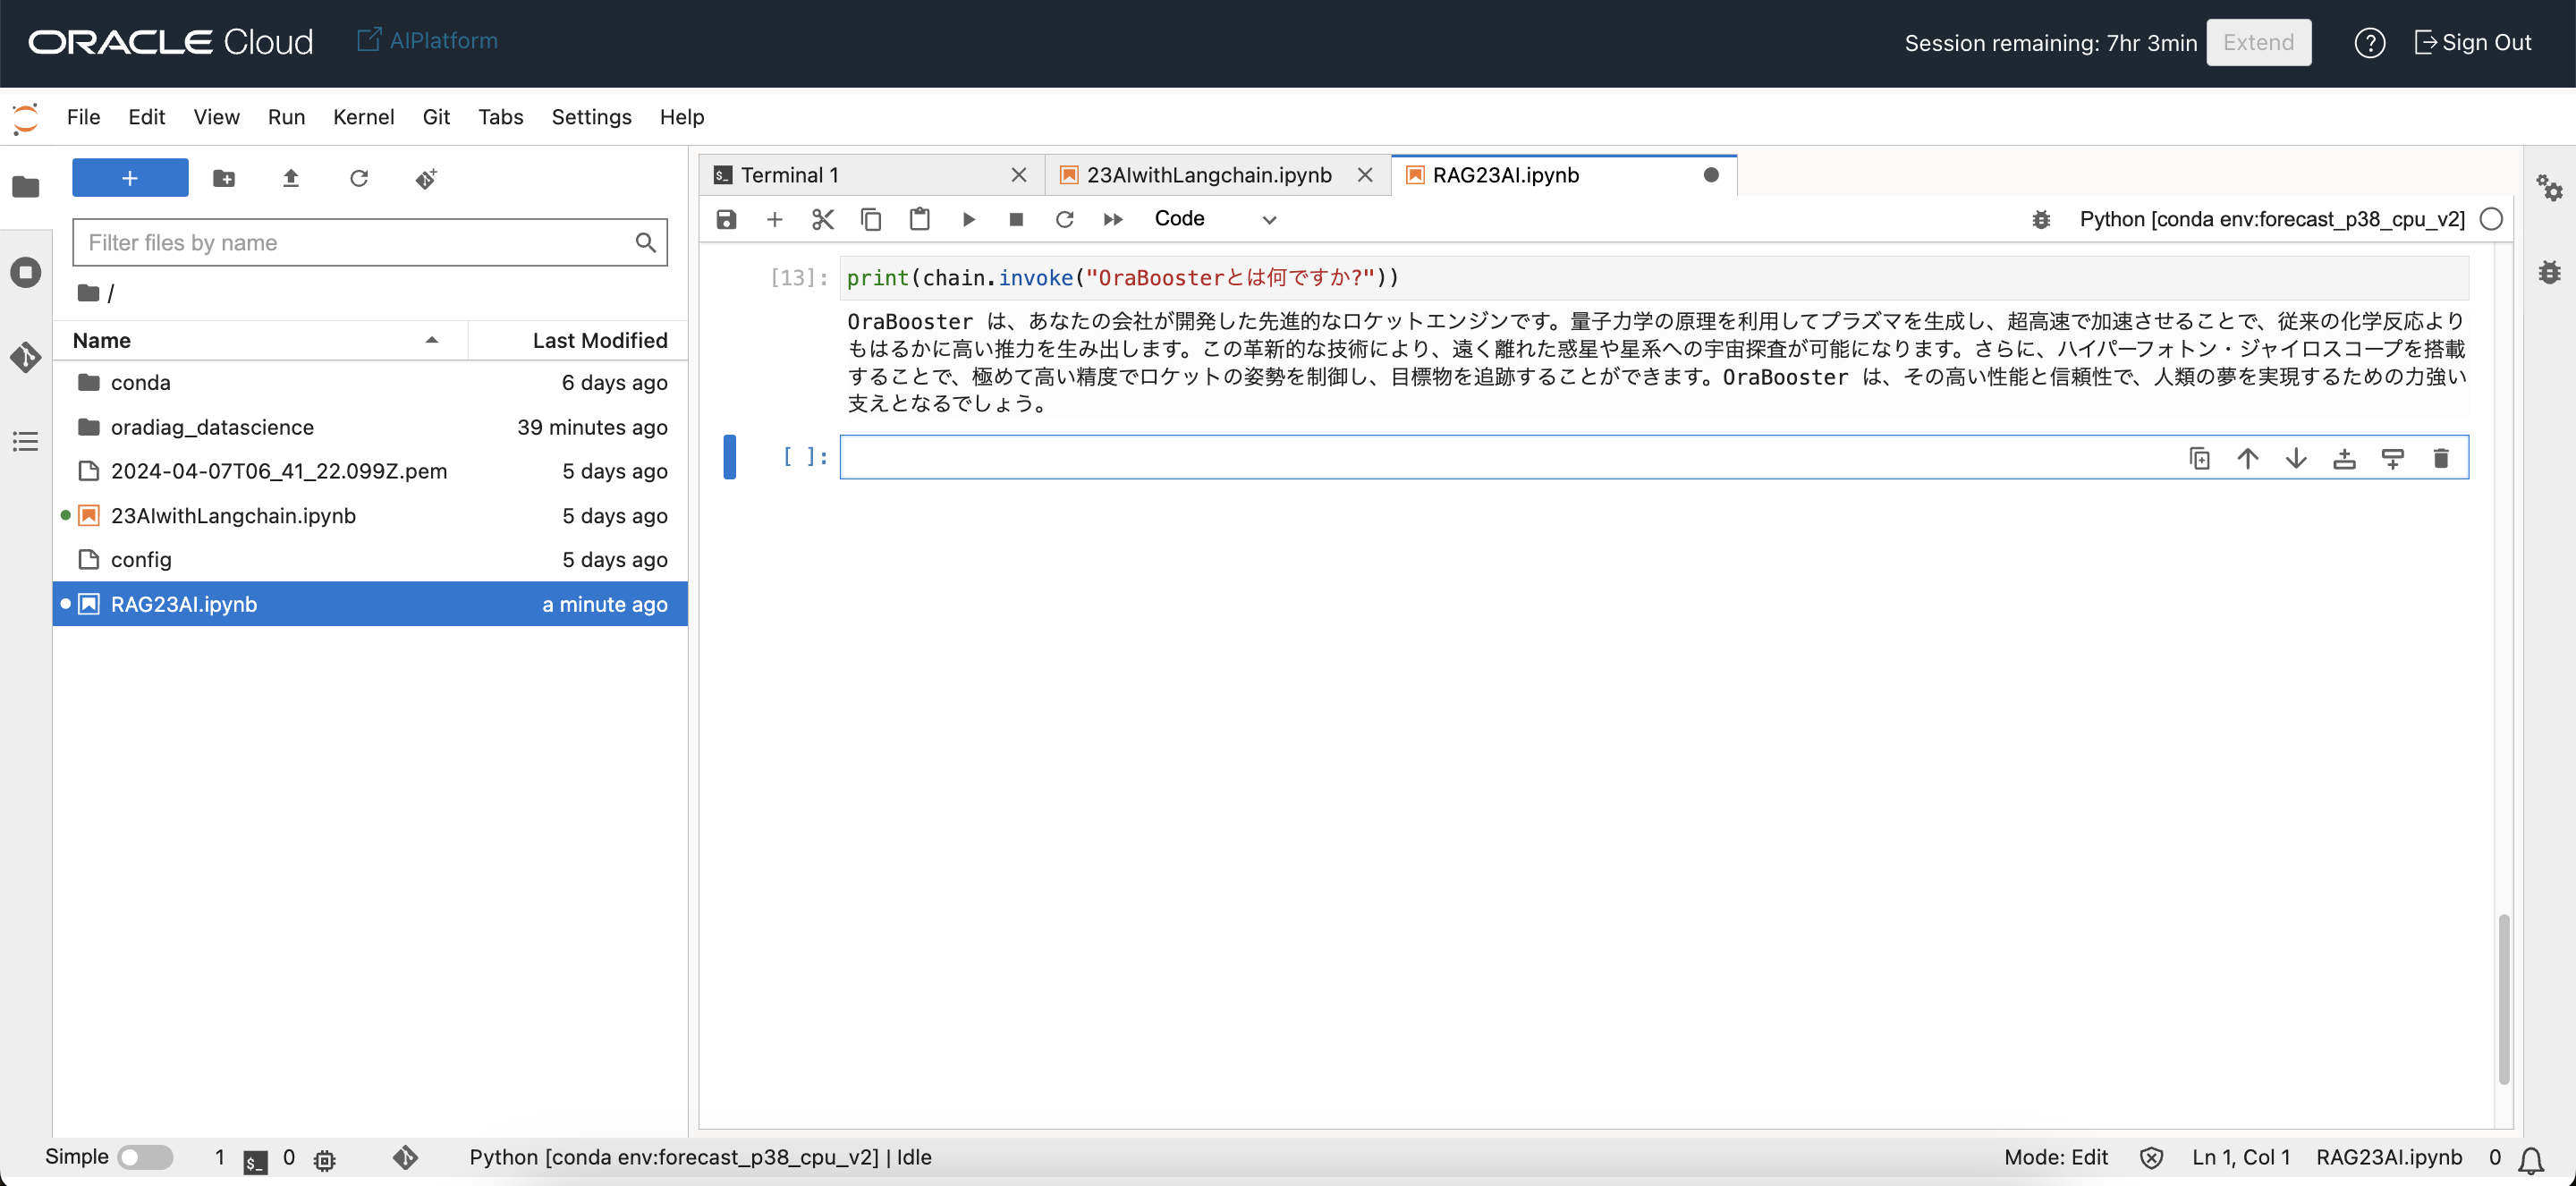The image size is (2576, 1186).
Task: Toggle the Simple interface switch
Action: tap(145, 1157)
